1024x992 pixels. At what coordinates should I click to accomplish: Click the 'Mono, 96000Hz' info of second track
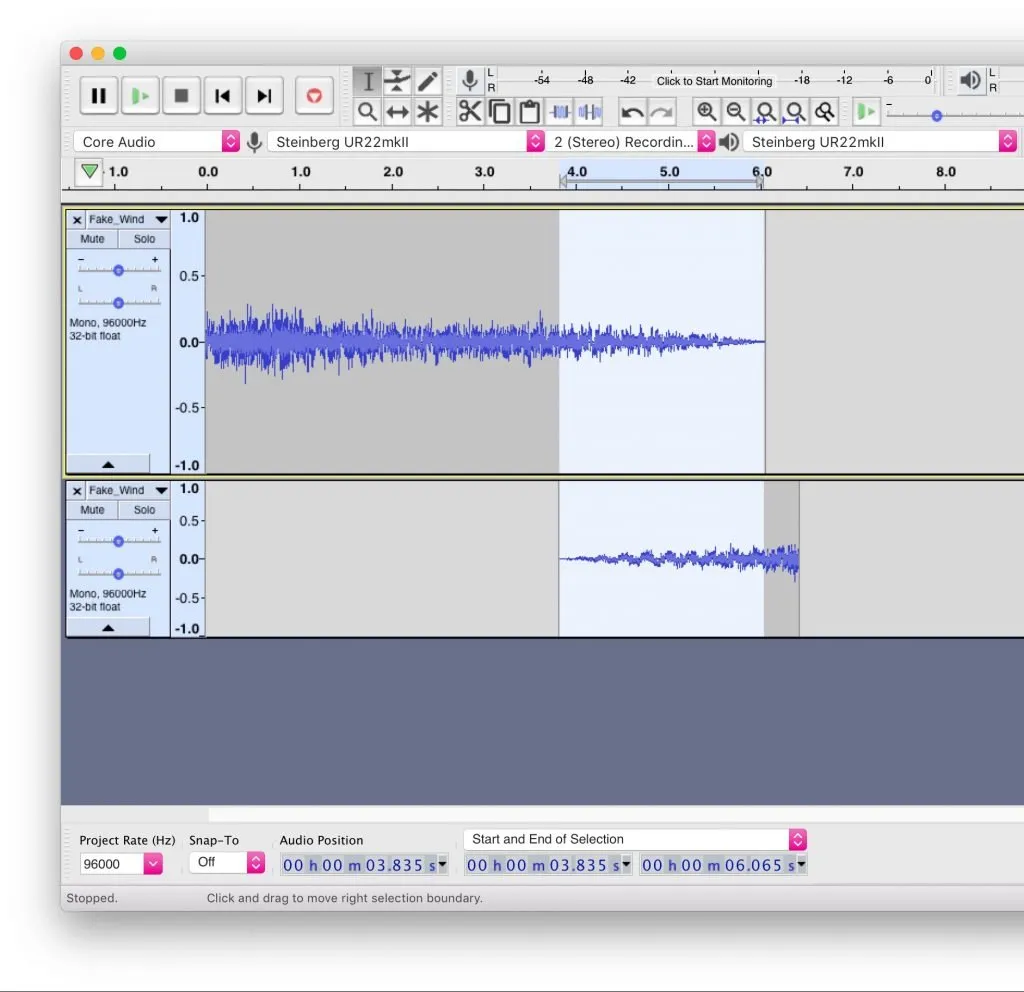108,594
